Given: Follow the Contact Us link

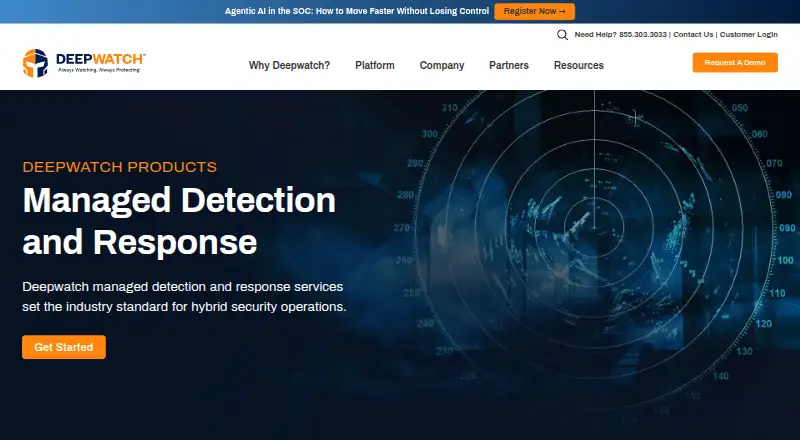Looking at the screenshot, I should [693, 35].
